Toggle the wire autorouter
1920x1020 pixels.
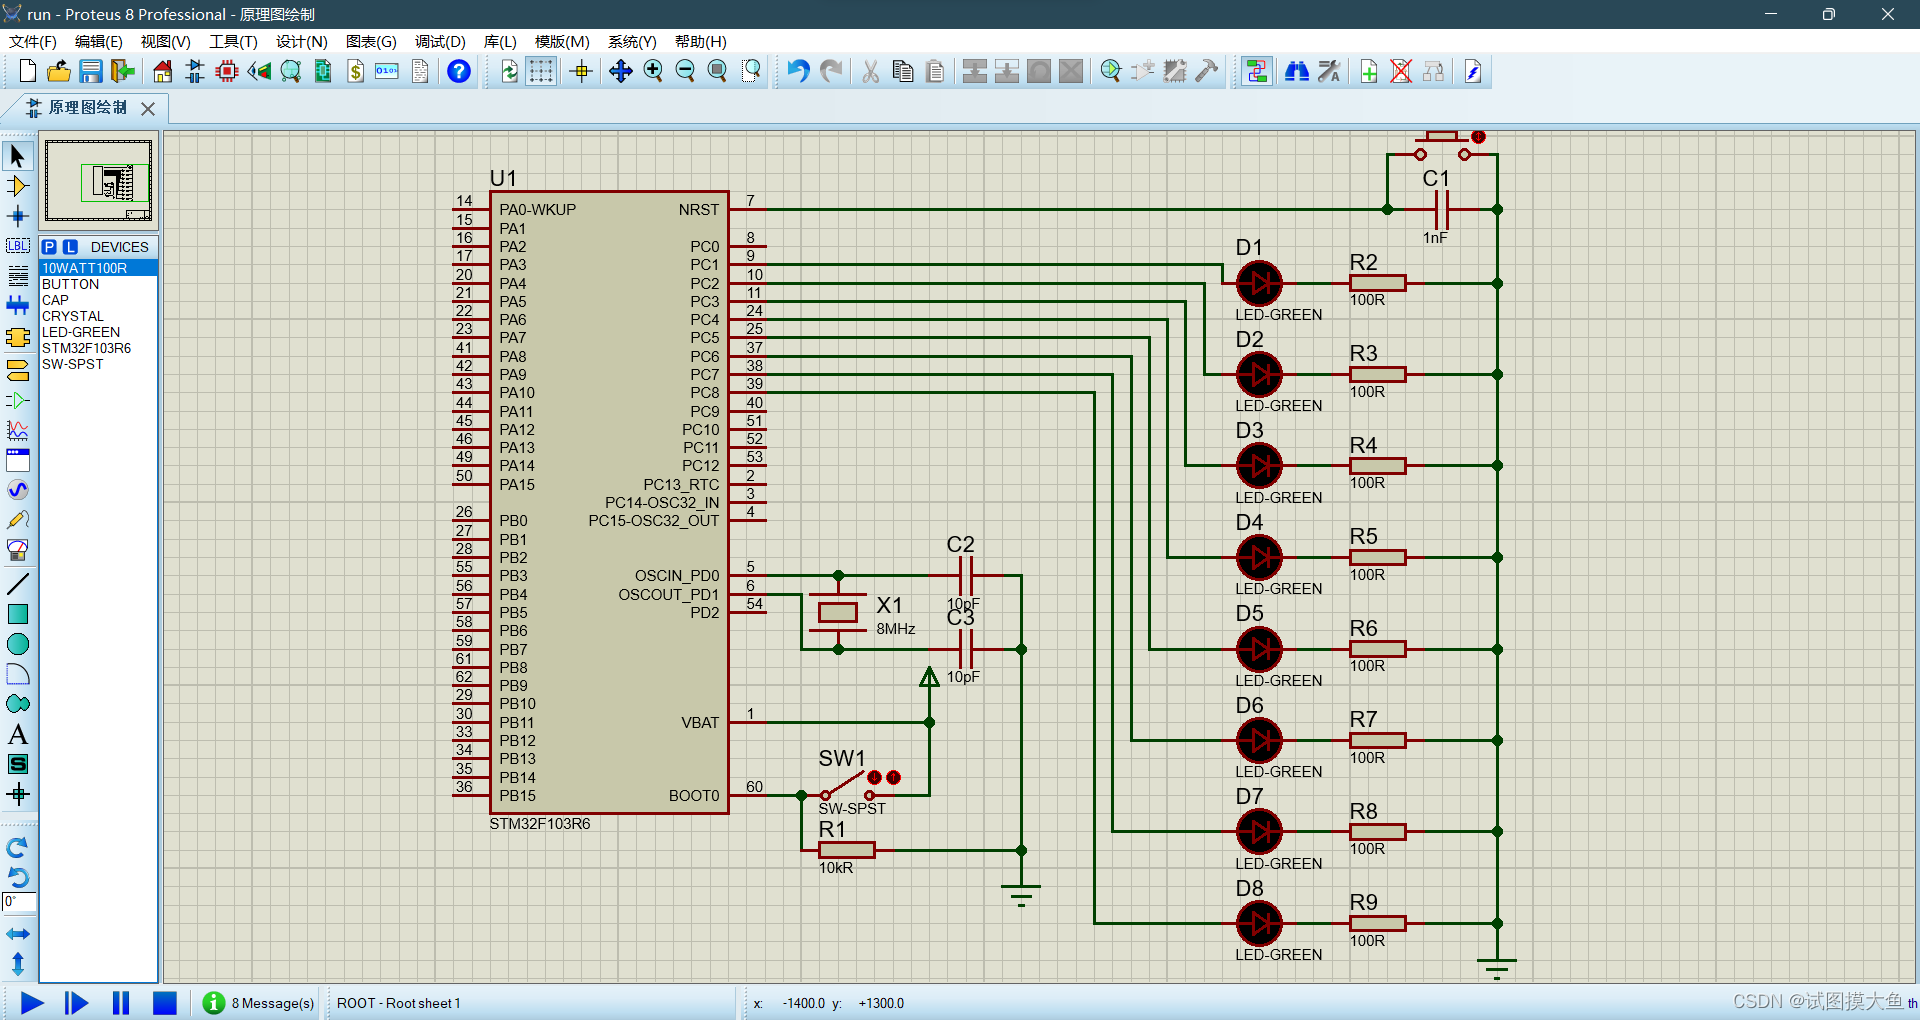[1256, 71]
